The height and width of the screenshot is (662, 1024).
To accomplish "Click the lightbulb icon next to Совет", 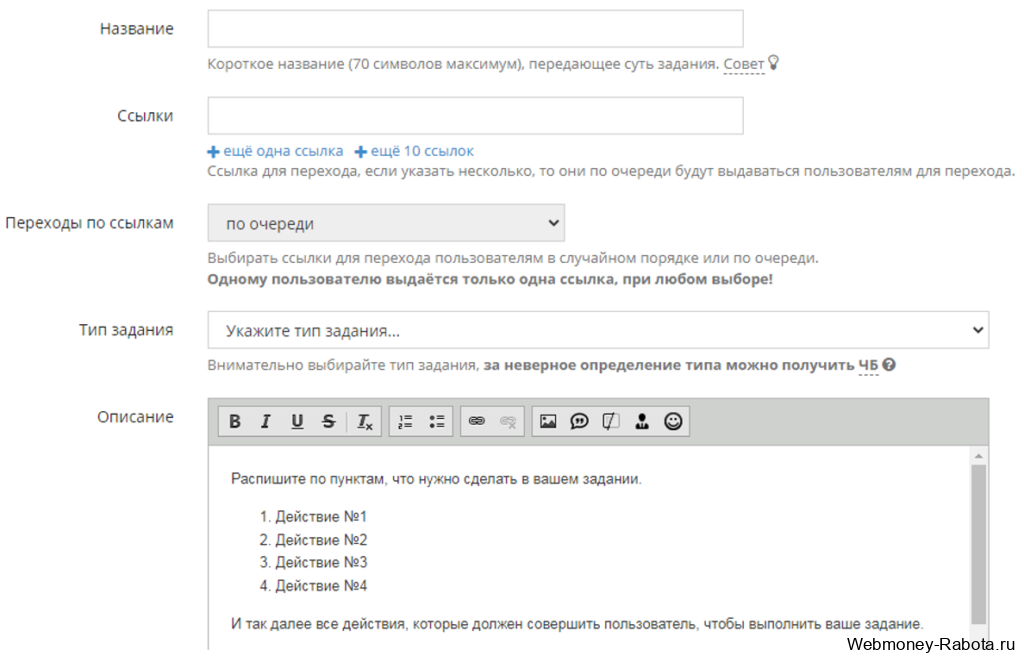I will click(x=773, y=62).
